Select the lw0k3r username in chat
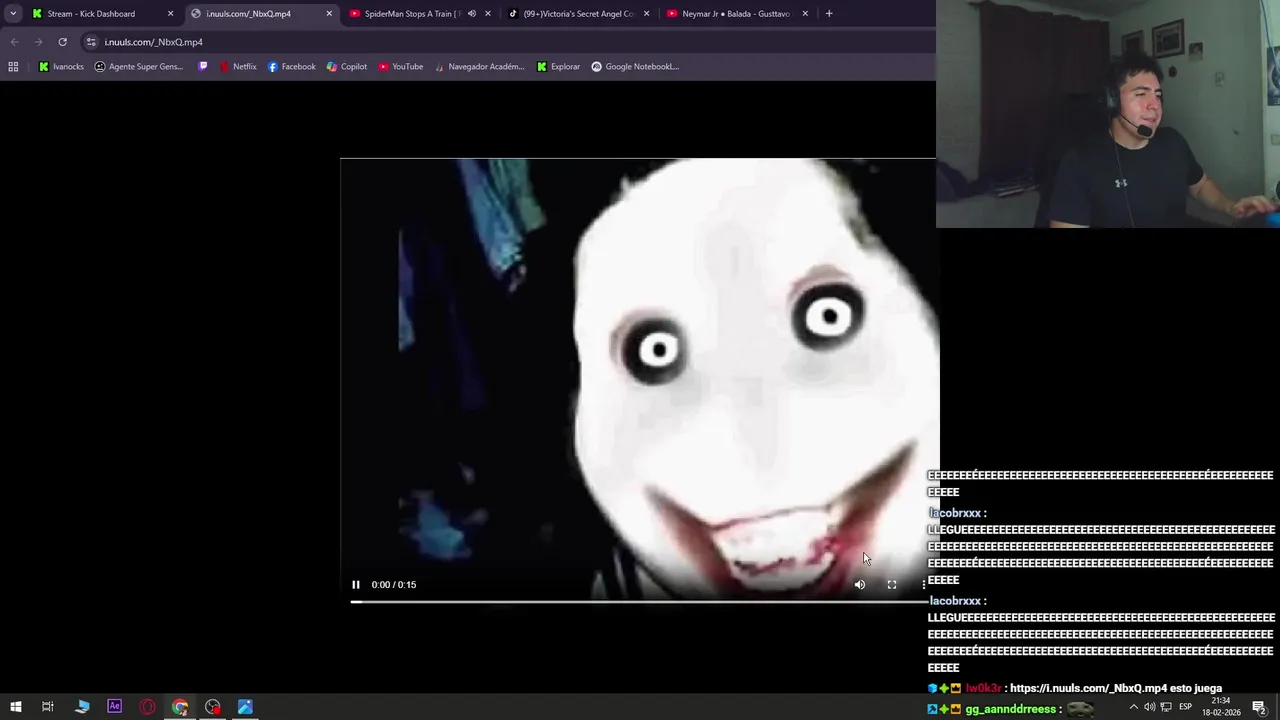Screen dimensions: 1280x720 (x=983, y=688)
